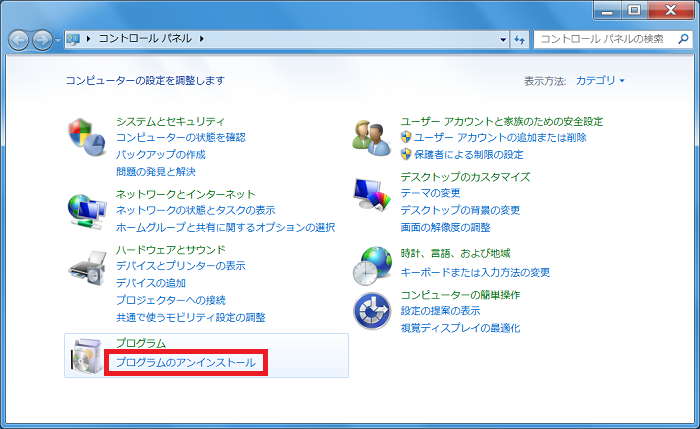700x429 pixels.
Task: Open プロジェクターへの接続 link
Action: pos(171,300)
